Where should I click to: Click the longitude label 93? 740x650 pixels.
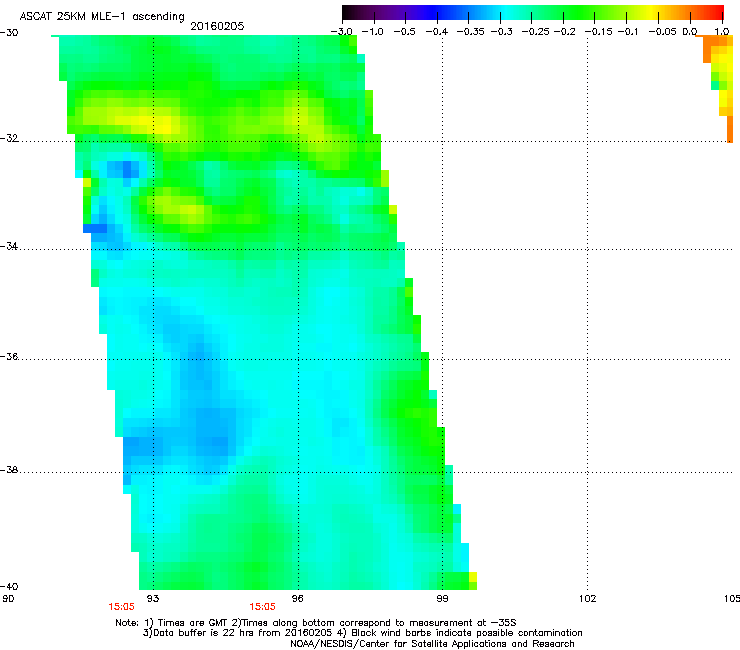153,599
